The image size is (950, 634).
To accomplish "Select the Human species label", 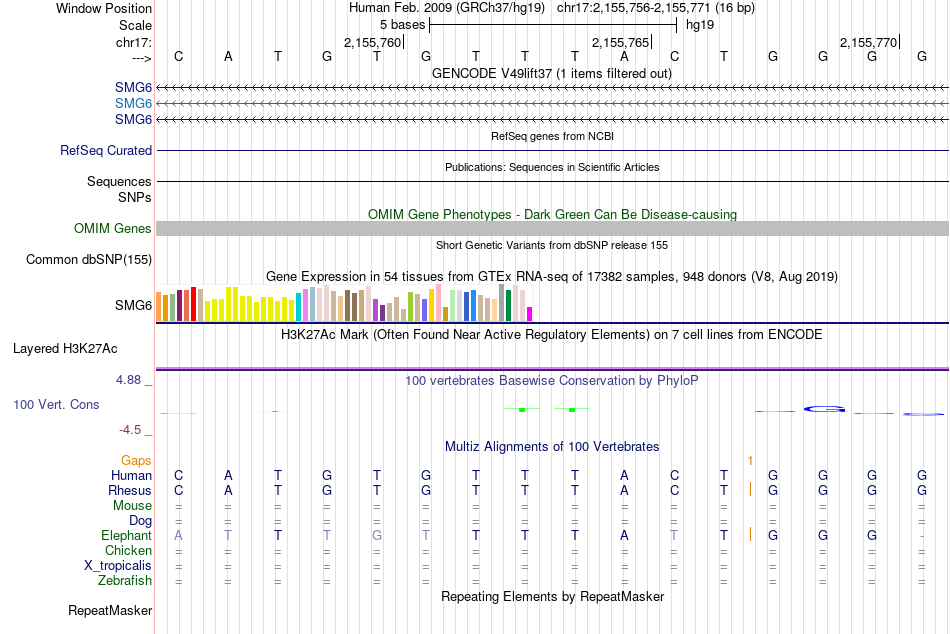I will pos(131,475).
